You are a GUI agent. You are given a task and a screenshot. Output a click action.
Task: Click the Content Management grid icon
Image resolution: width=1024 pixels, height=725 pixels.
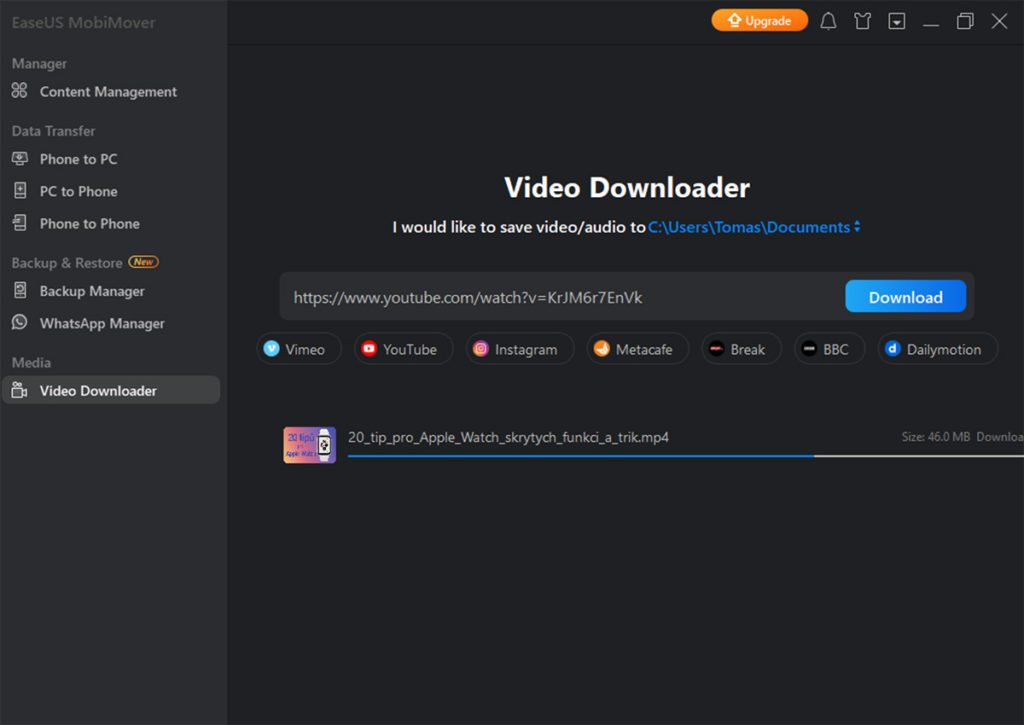point(20,91)
